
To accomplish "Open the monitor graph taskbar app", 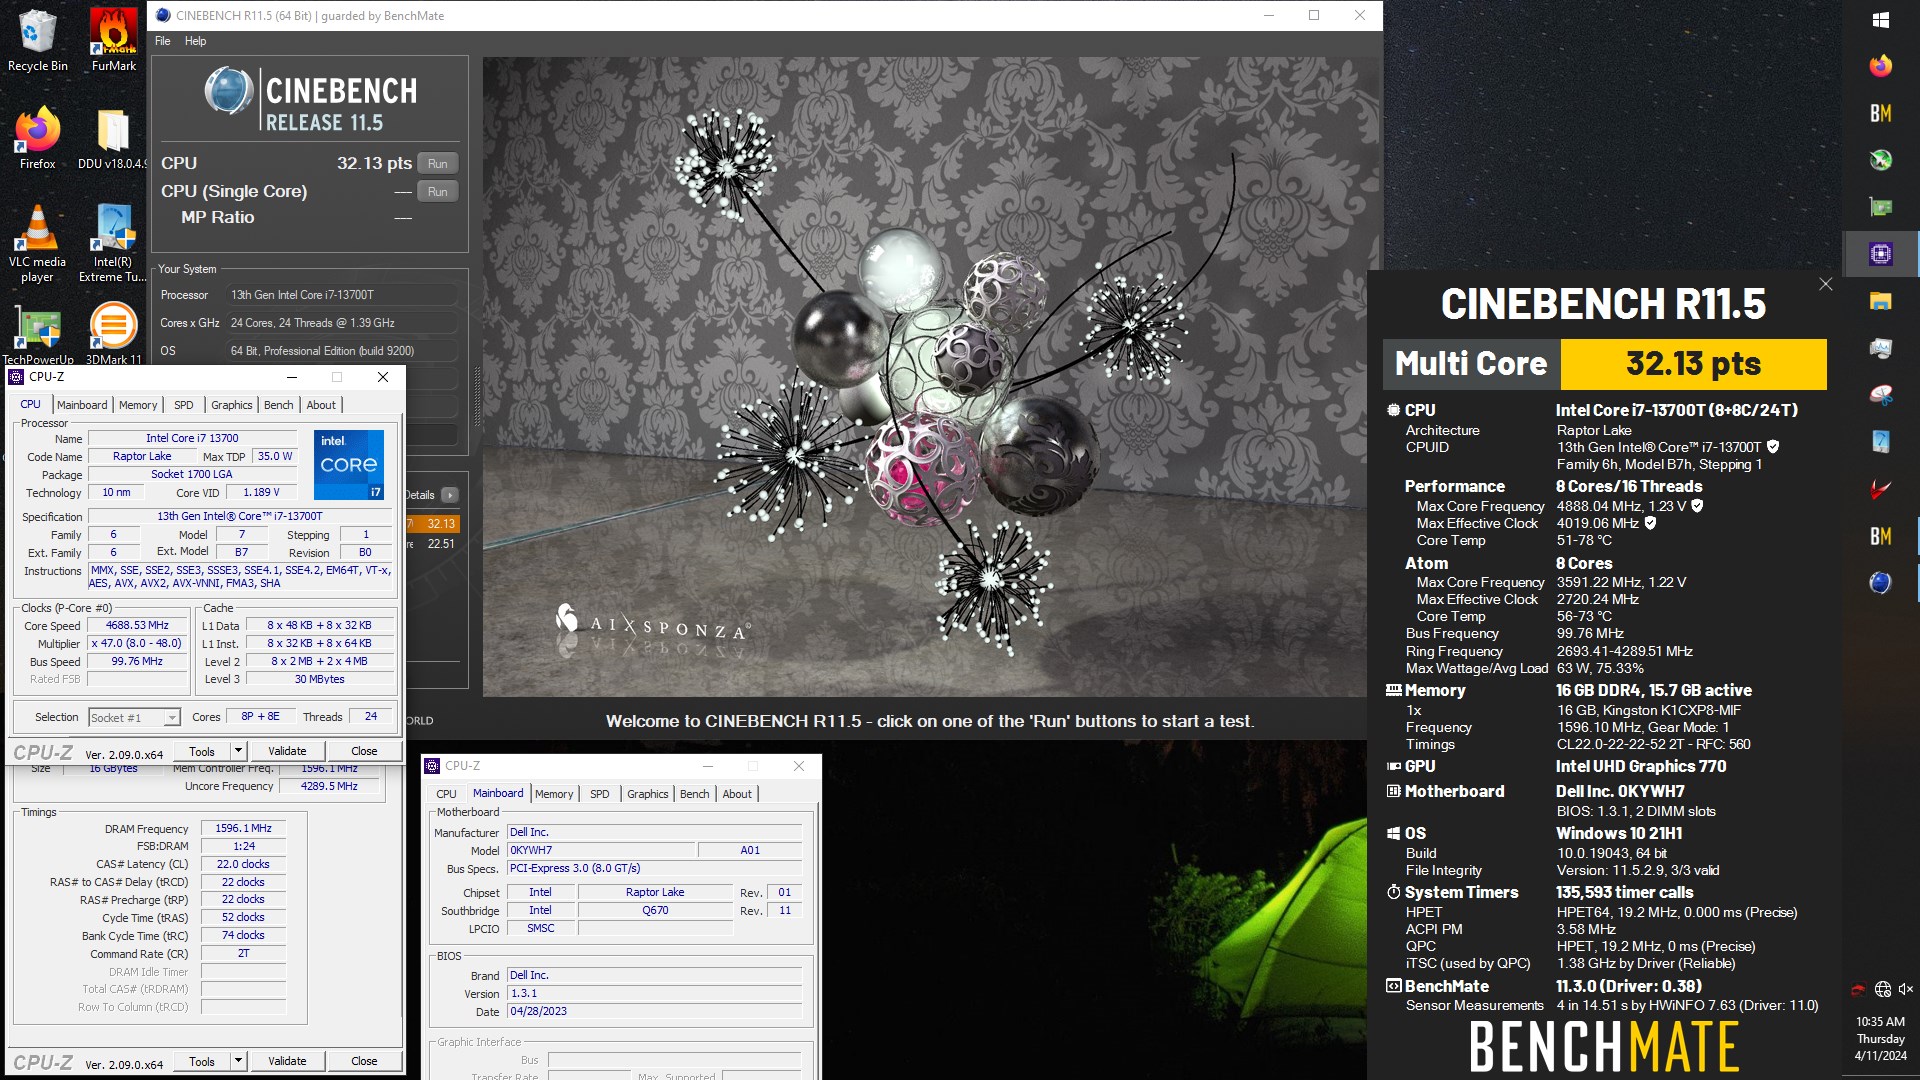I will (x=1880, y=348).
